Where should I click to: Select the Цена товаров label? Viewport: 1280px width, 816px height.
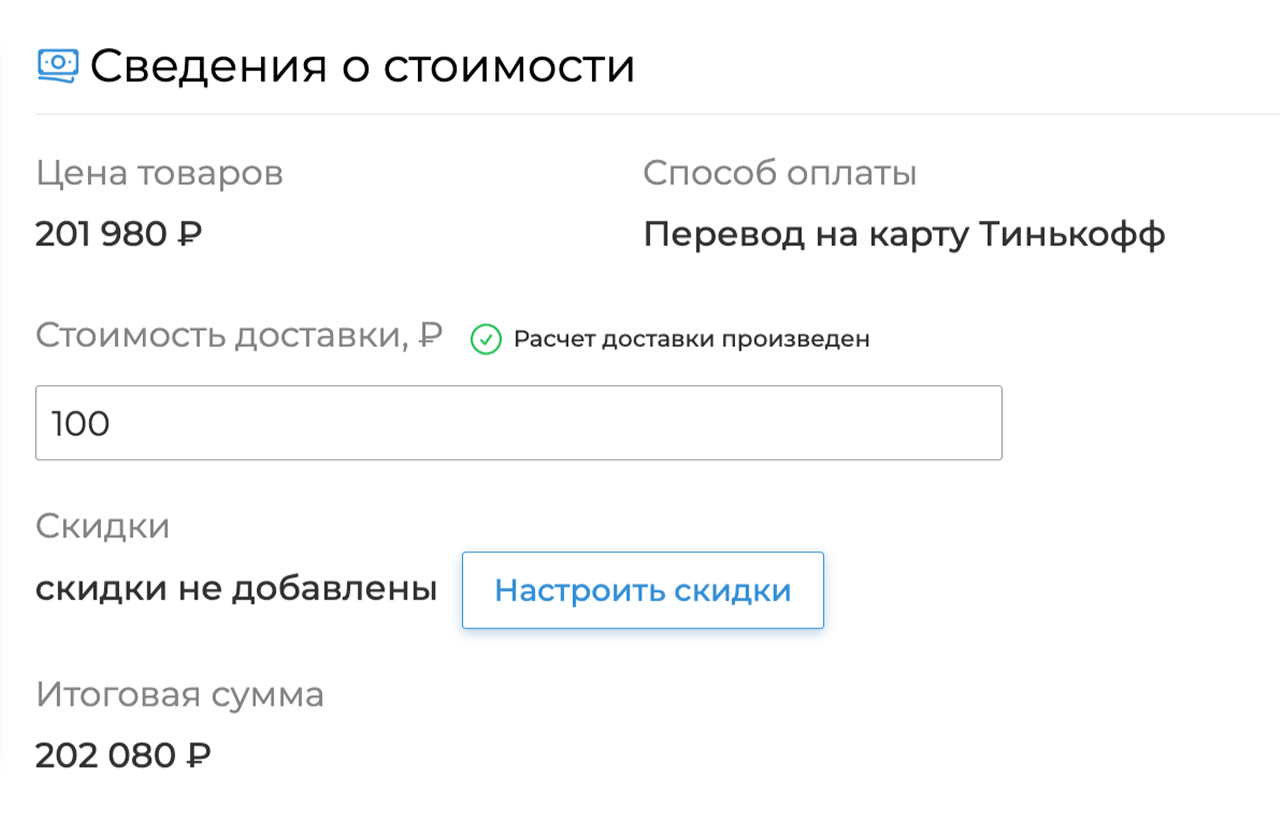159,174
